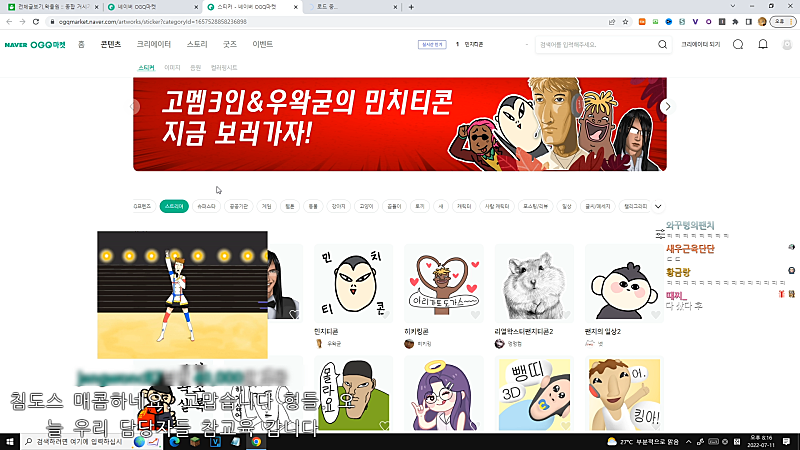Screen dimensions: 800x450
Task: Open Chrome from the taskbar
Action: [256, 442]
